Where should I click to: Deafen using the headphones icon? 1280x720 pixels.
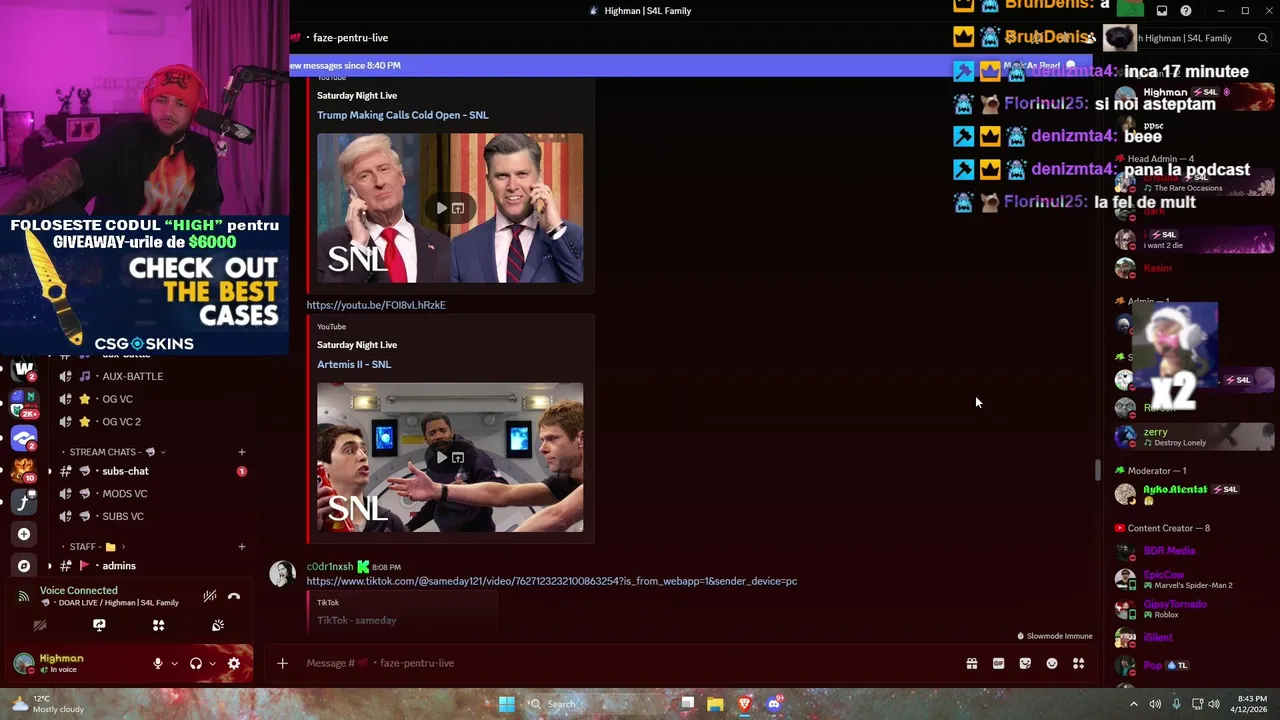click(x=196, y=663)
